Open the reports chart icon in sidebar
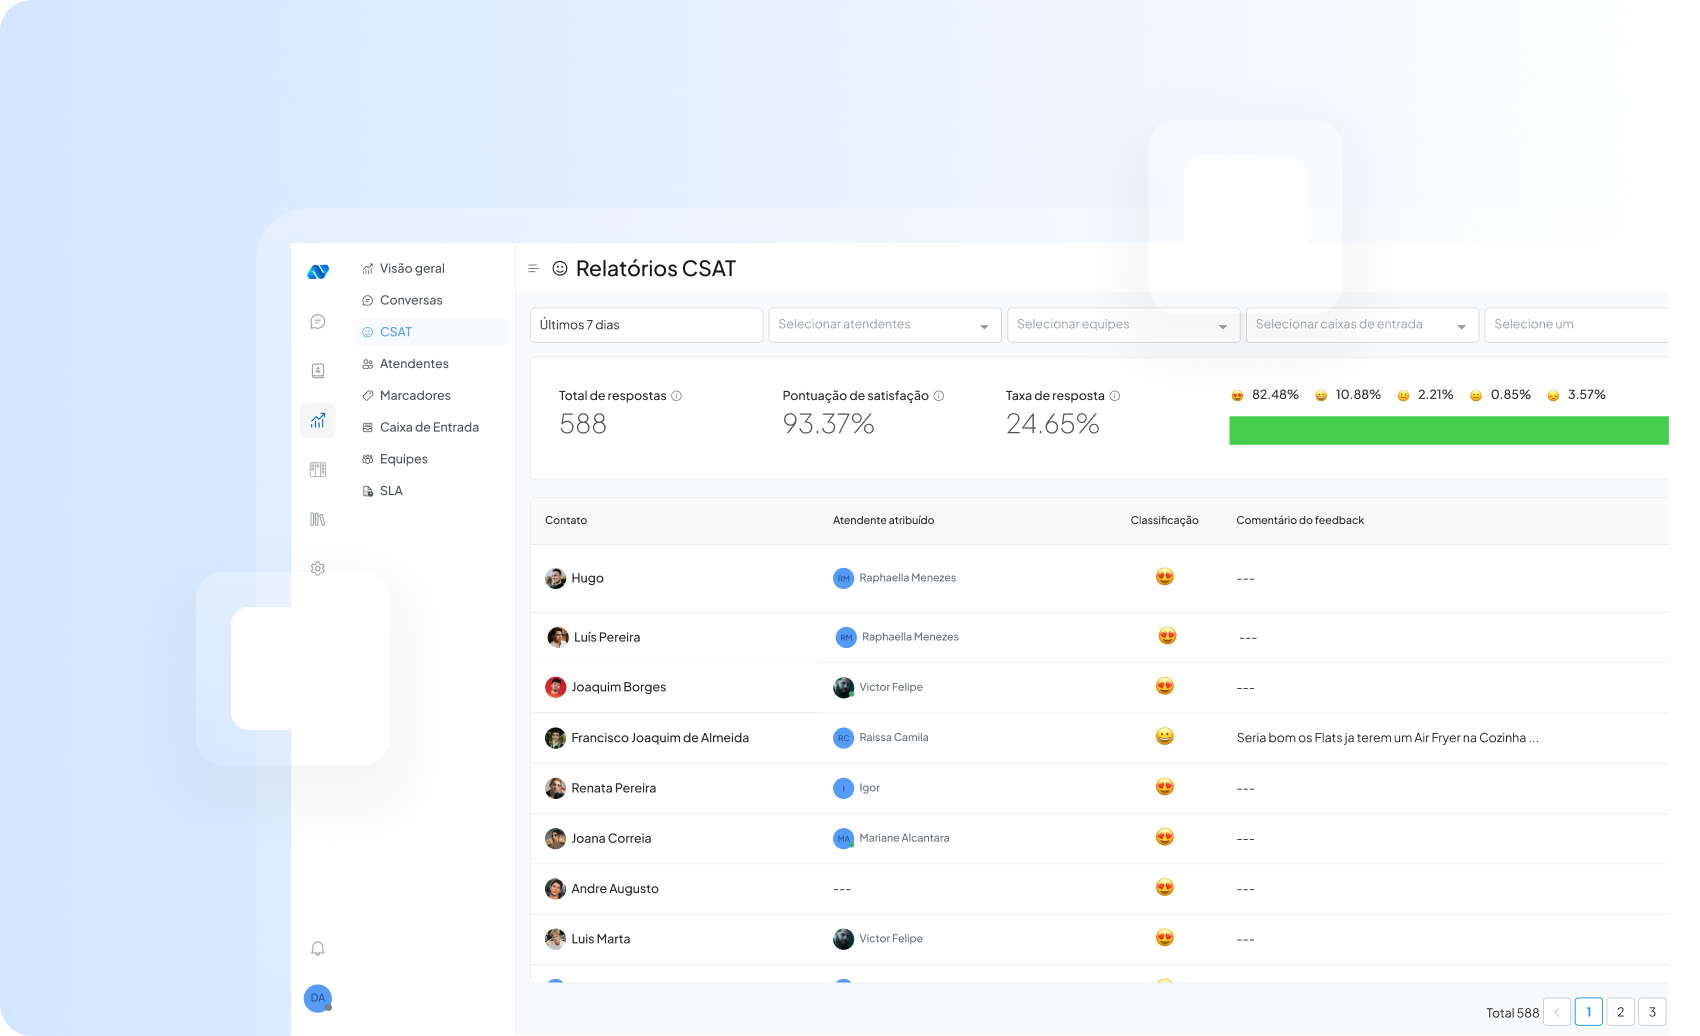This screenshot has height=1036, width=1700. pyautogui.click(x=318, y=421)
